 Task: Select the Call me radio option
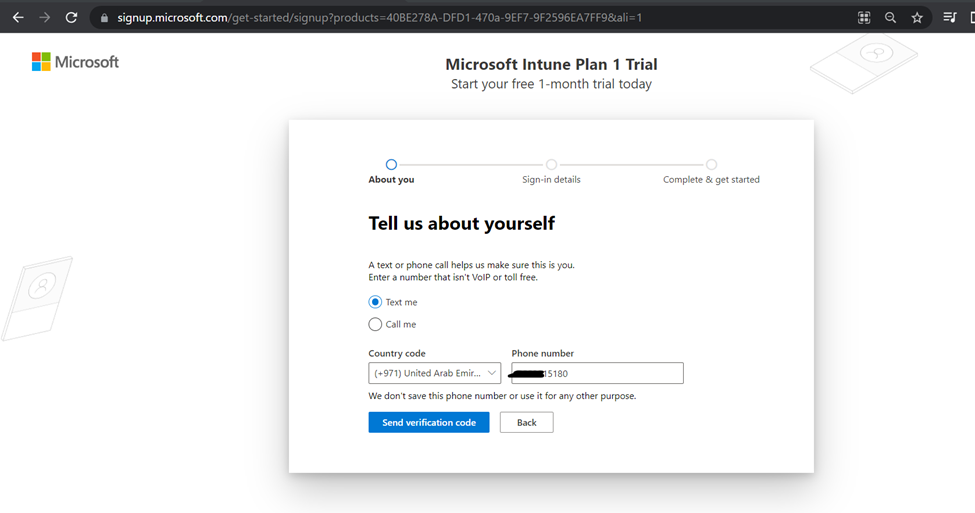375,324
